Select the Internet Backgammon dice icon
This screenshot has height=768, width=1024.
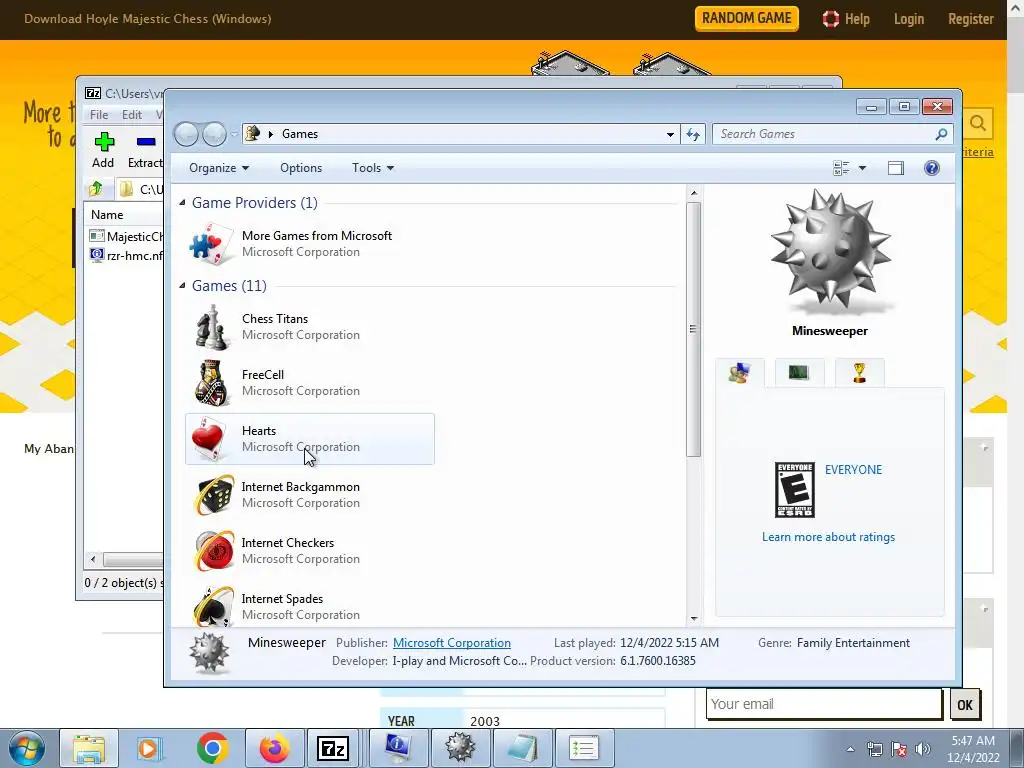(x=214, y=495)
